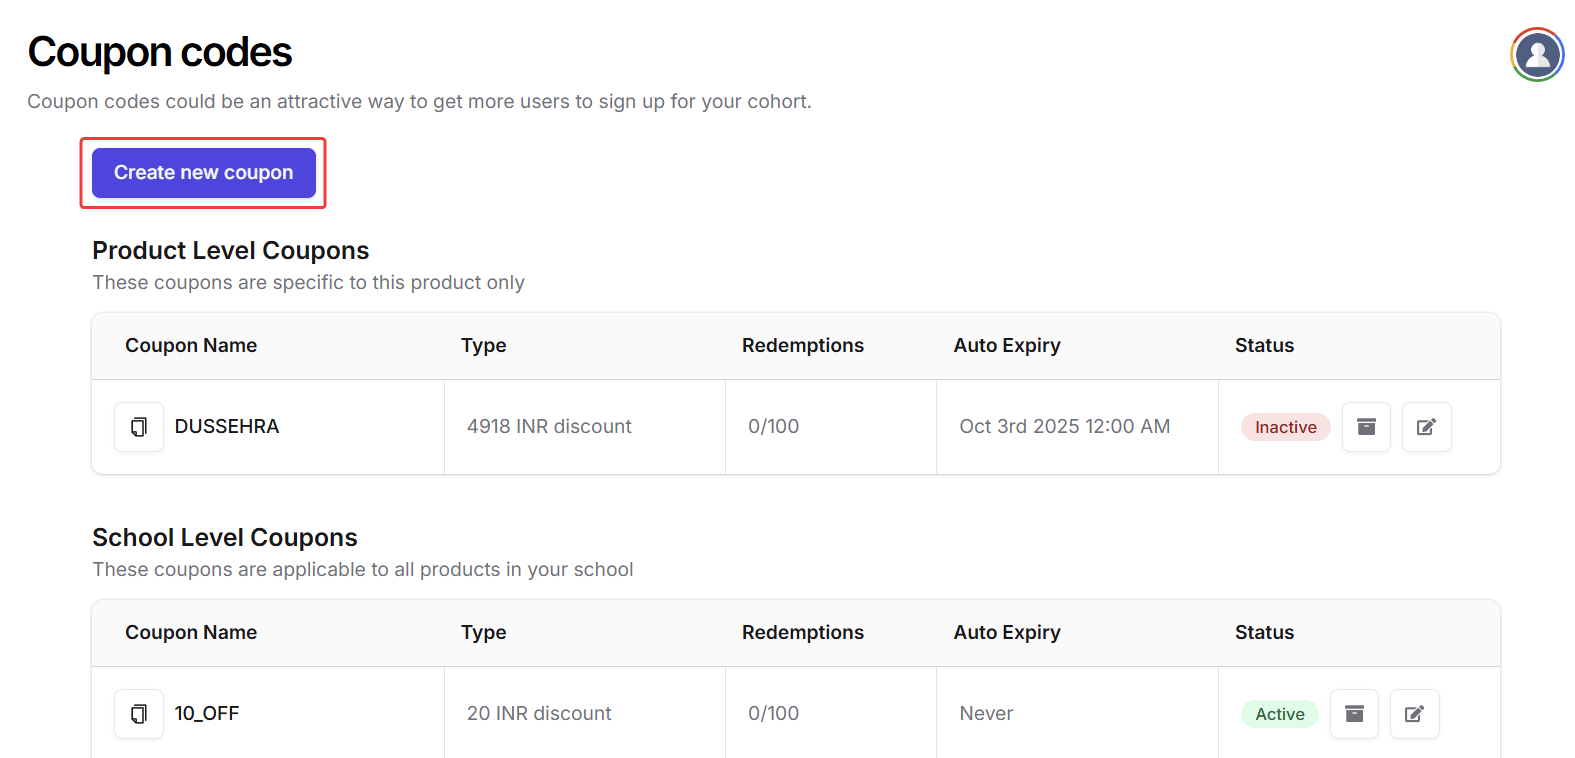Click the Oct 3rd 2025 expiry cell
1575x758 pixels.
coord(1064,427)
